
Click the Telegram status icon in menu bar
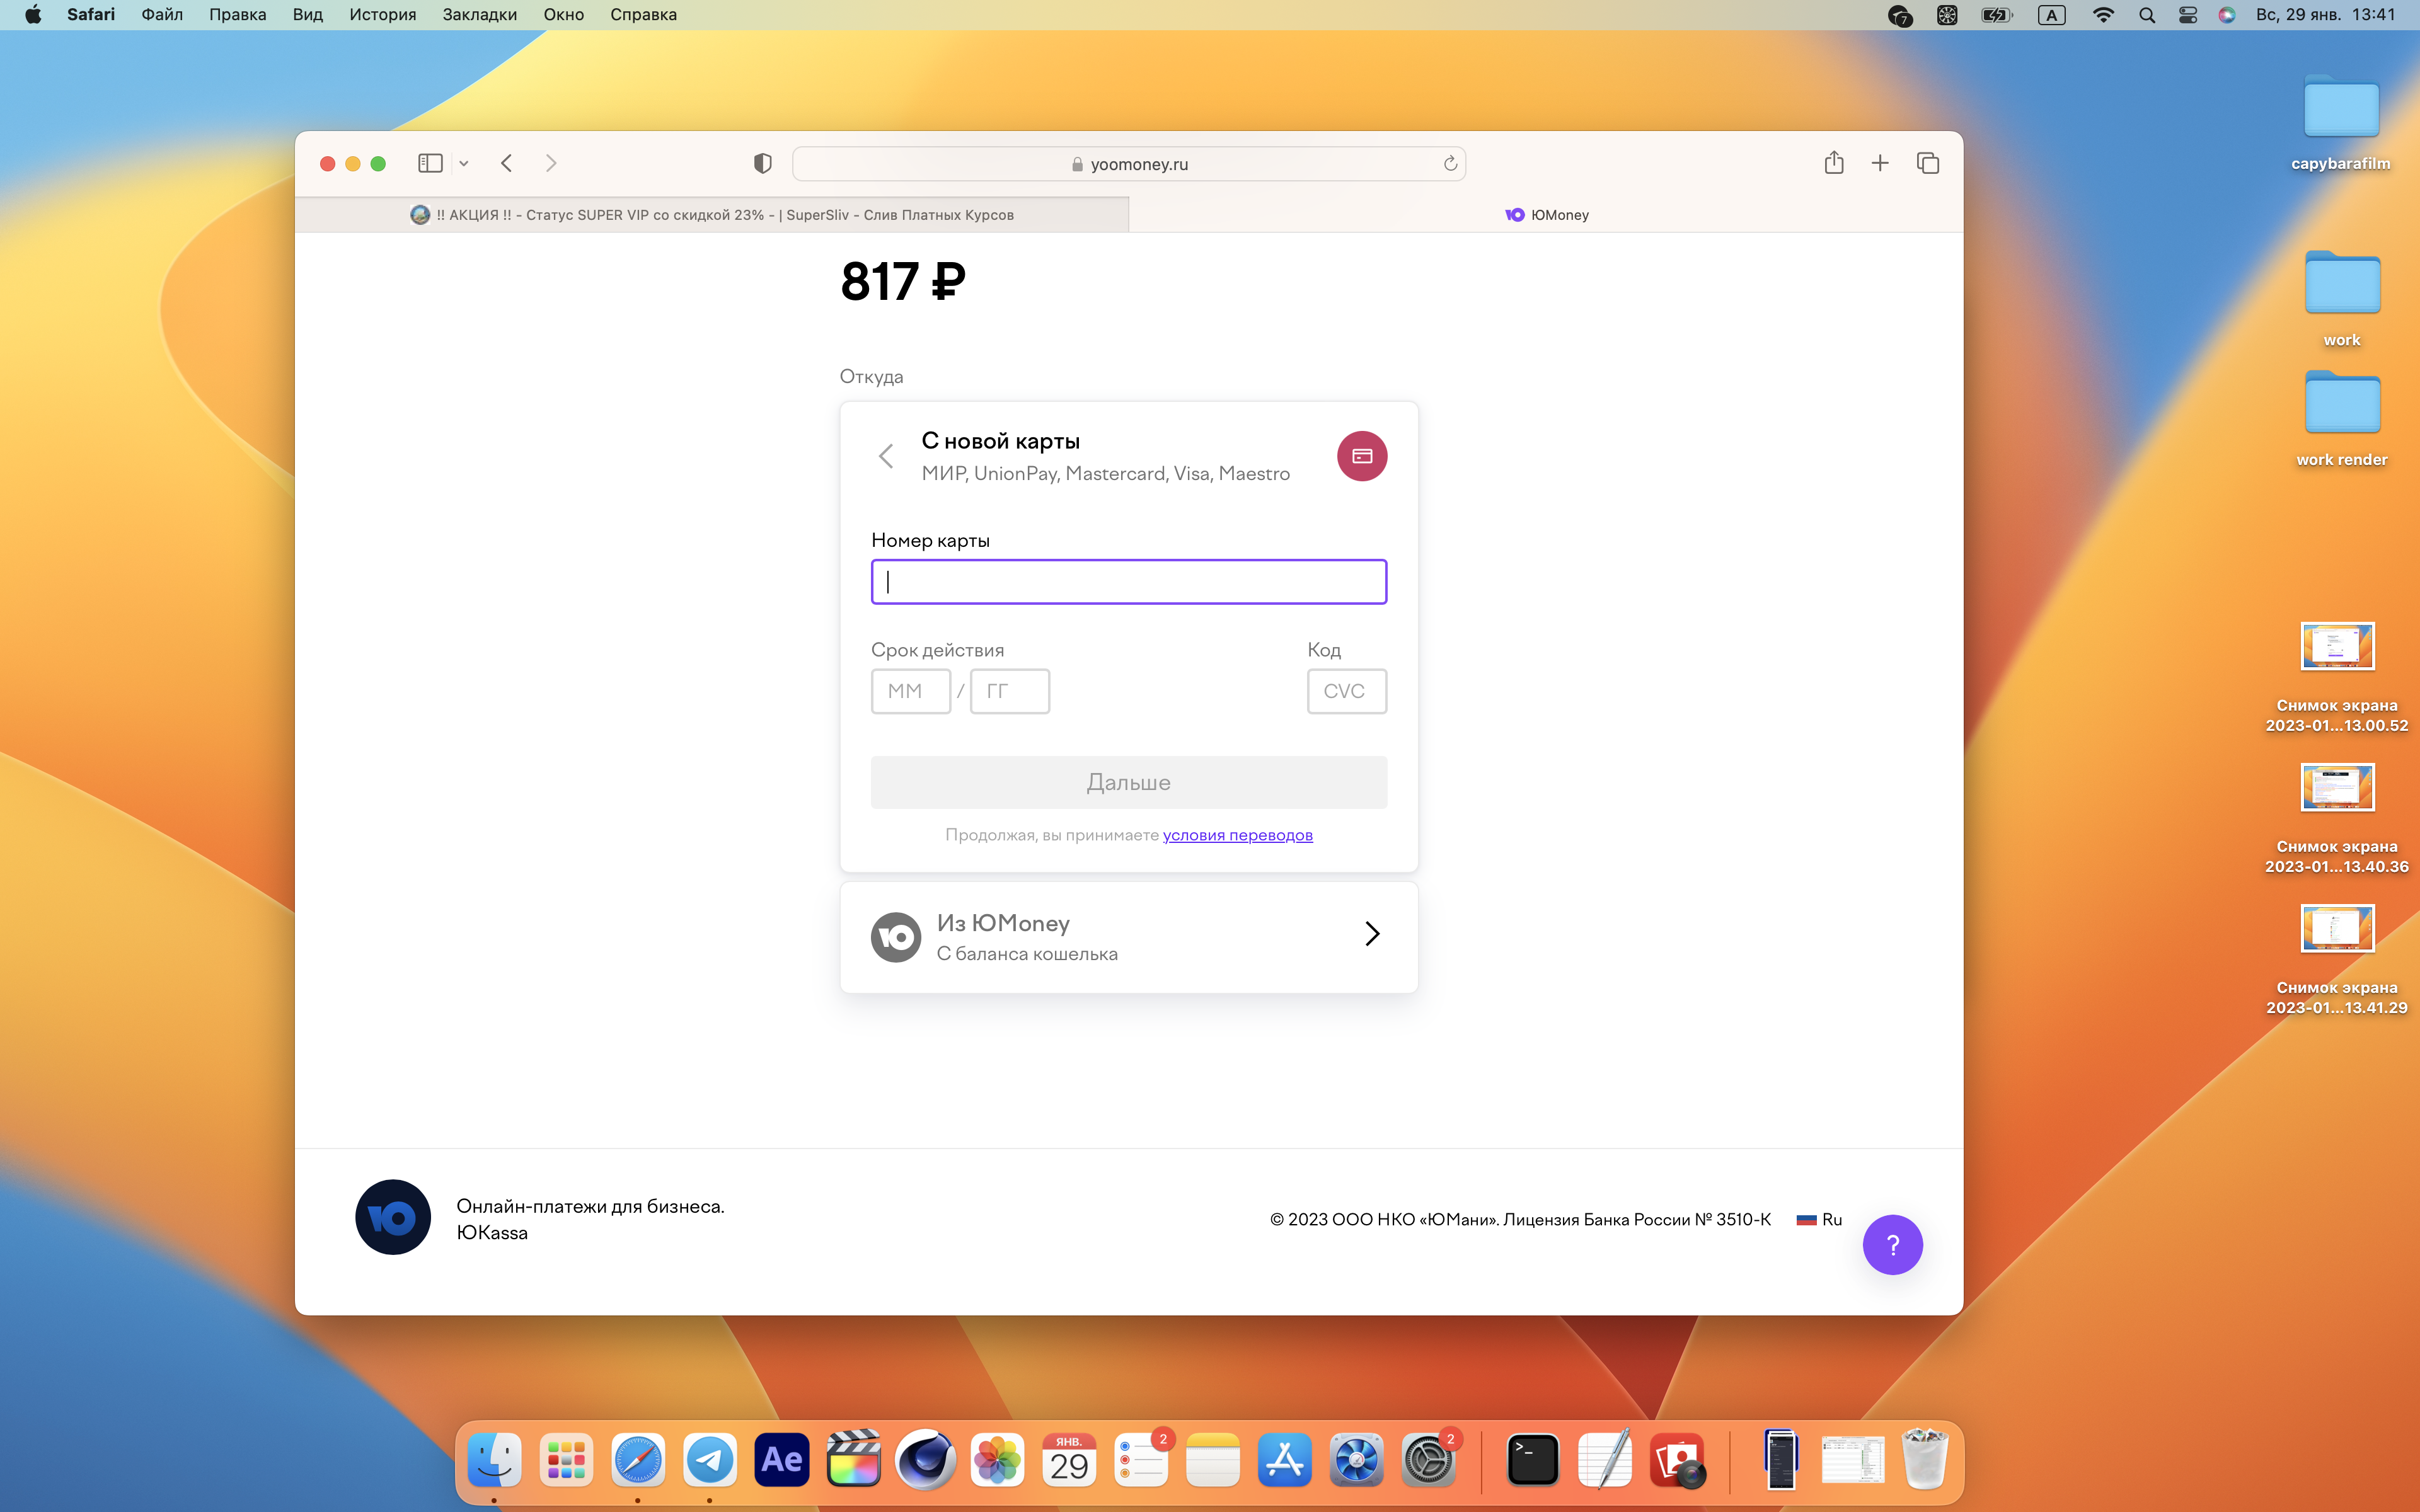point(1900,15)
